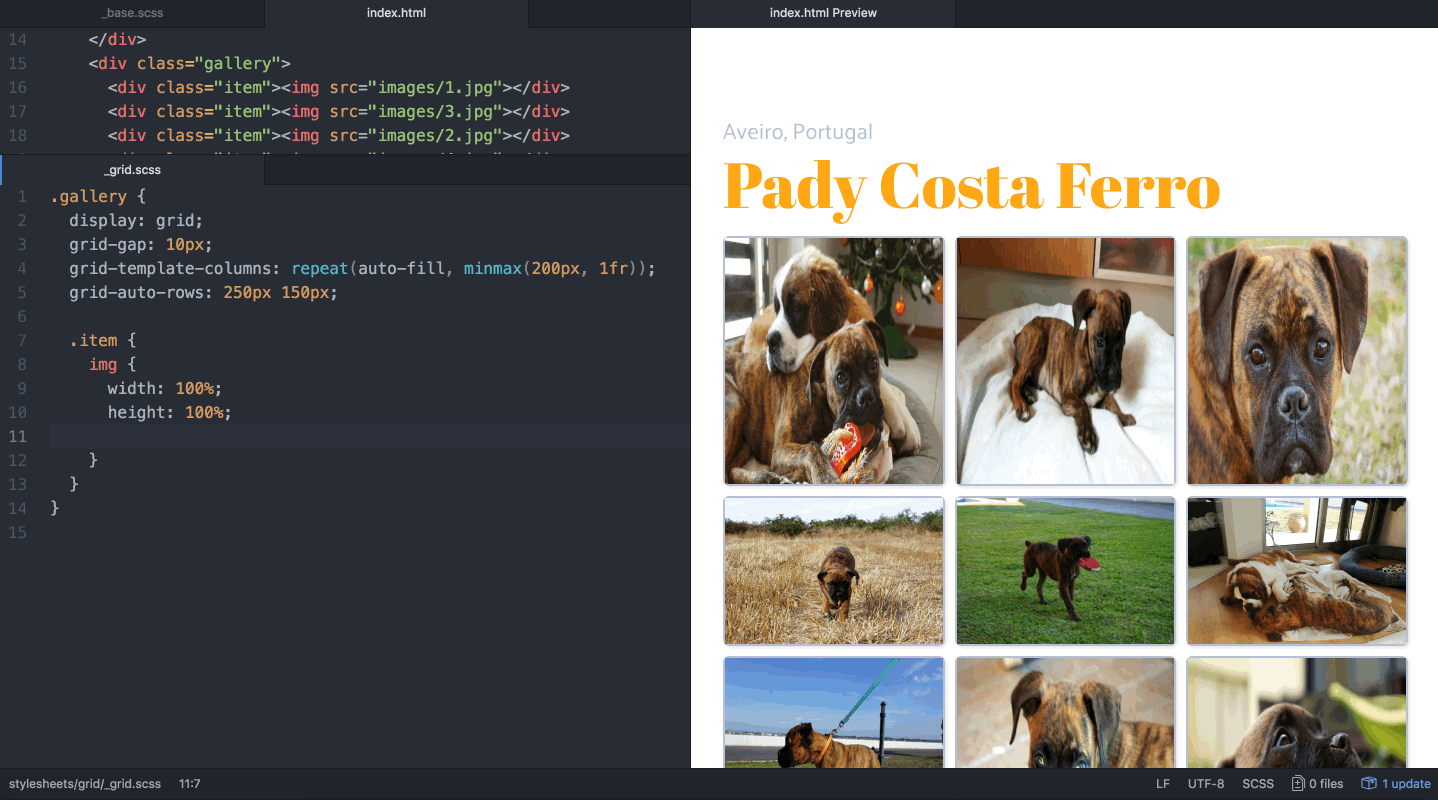Viewport: 1438px width, 800px height.
Task: Open go-to-line via cursor position 11:7
Action: (x=189, y=784)
